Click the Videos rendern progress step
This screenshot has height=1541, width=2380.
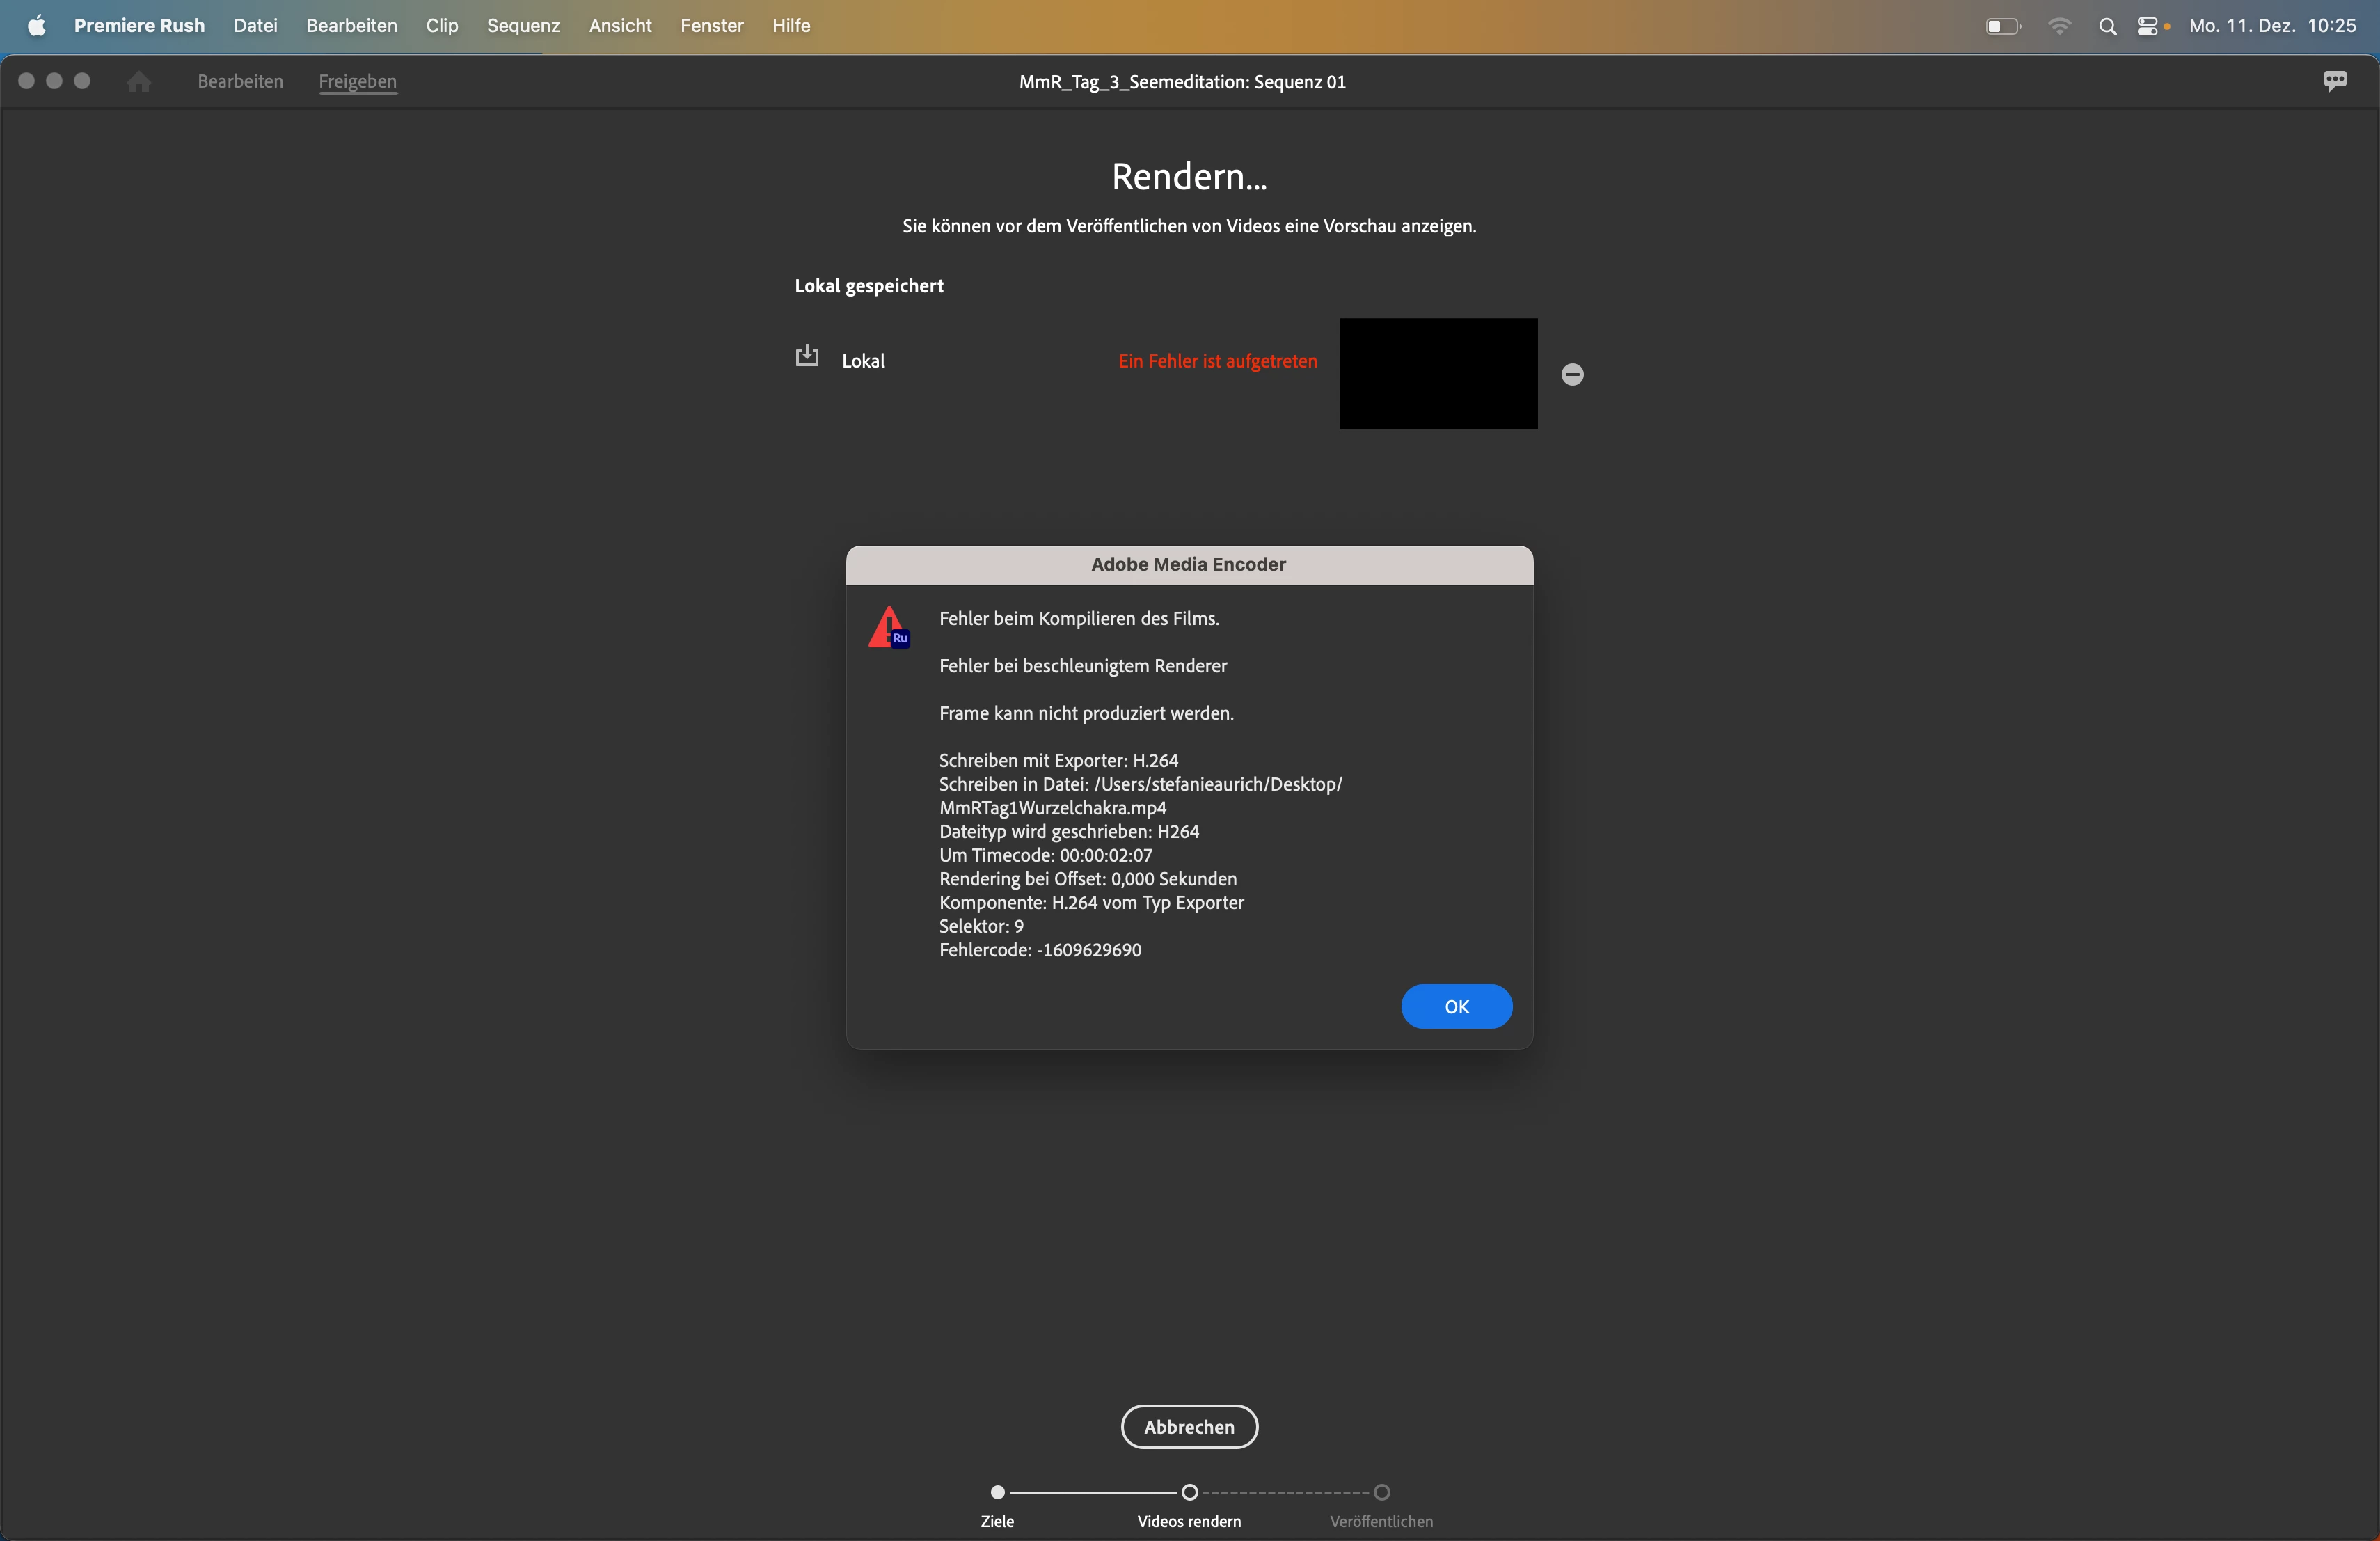1189,1492
